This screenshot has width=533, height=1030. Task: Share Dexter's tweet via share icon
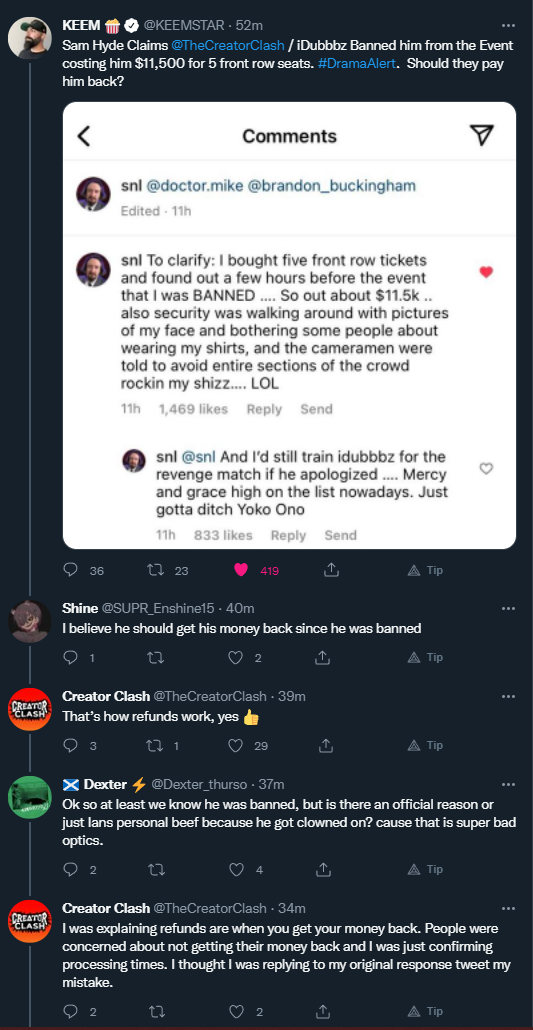[x=323, y=870]
